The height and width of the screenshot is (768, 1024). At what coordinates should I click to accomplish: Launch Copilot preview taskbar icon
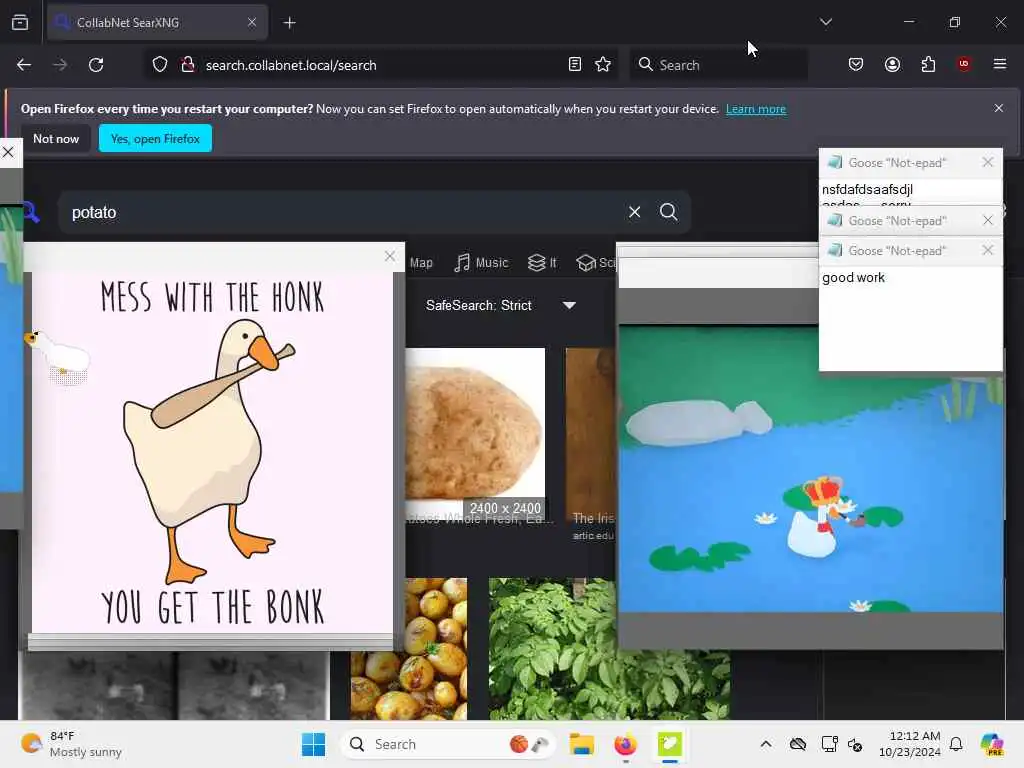pyautogui.click(x=992, y=744)
